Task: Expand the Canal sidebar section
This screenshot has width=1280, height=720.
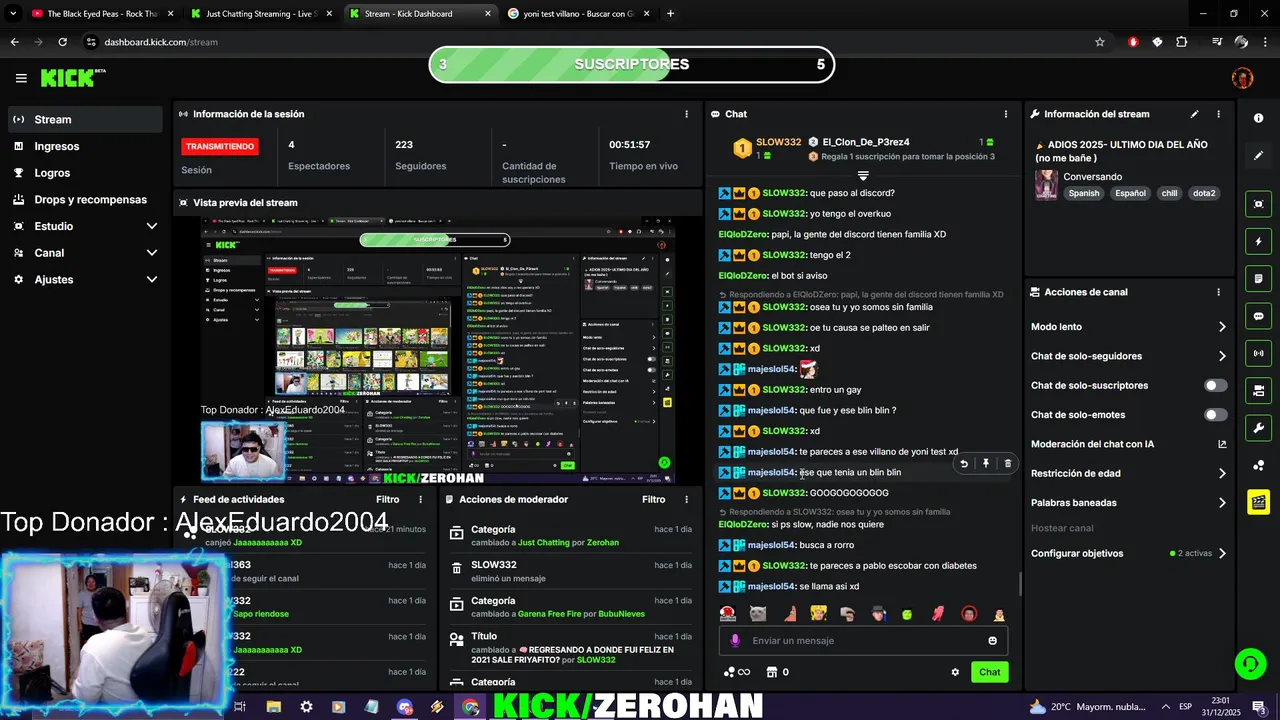Action: coord(85,253)
